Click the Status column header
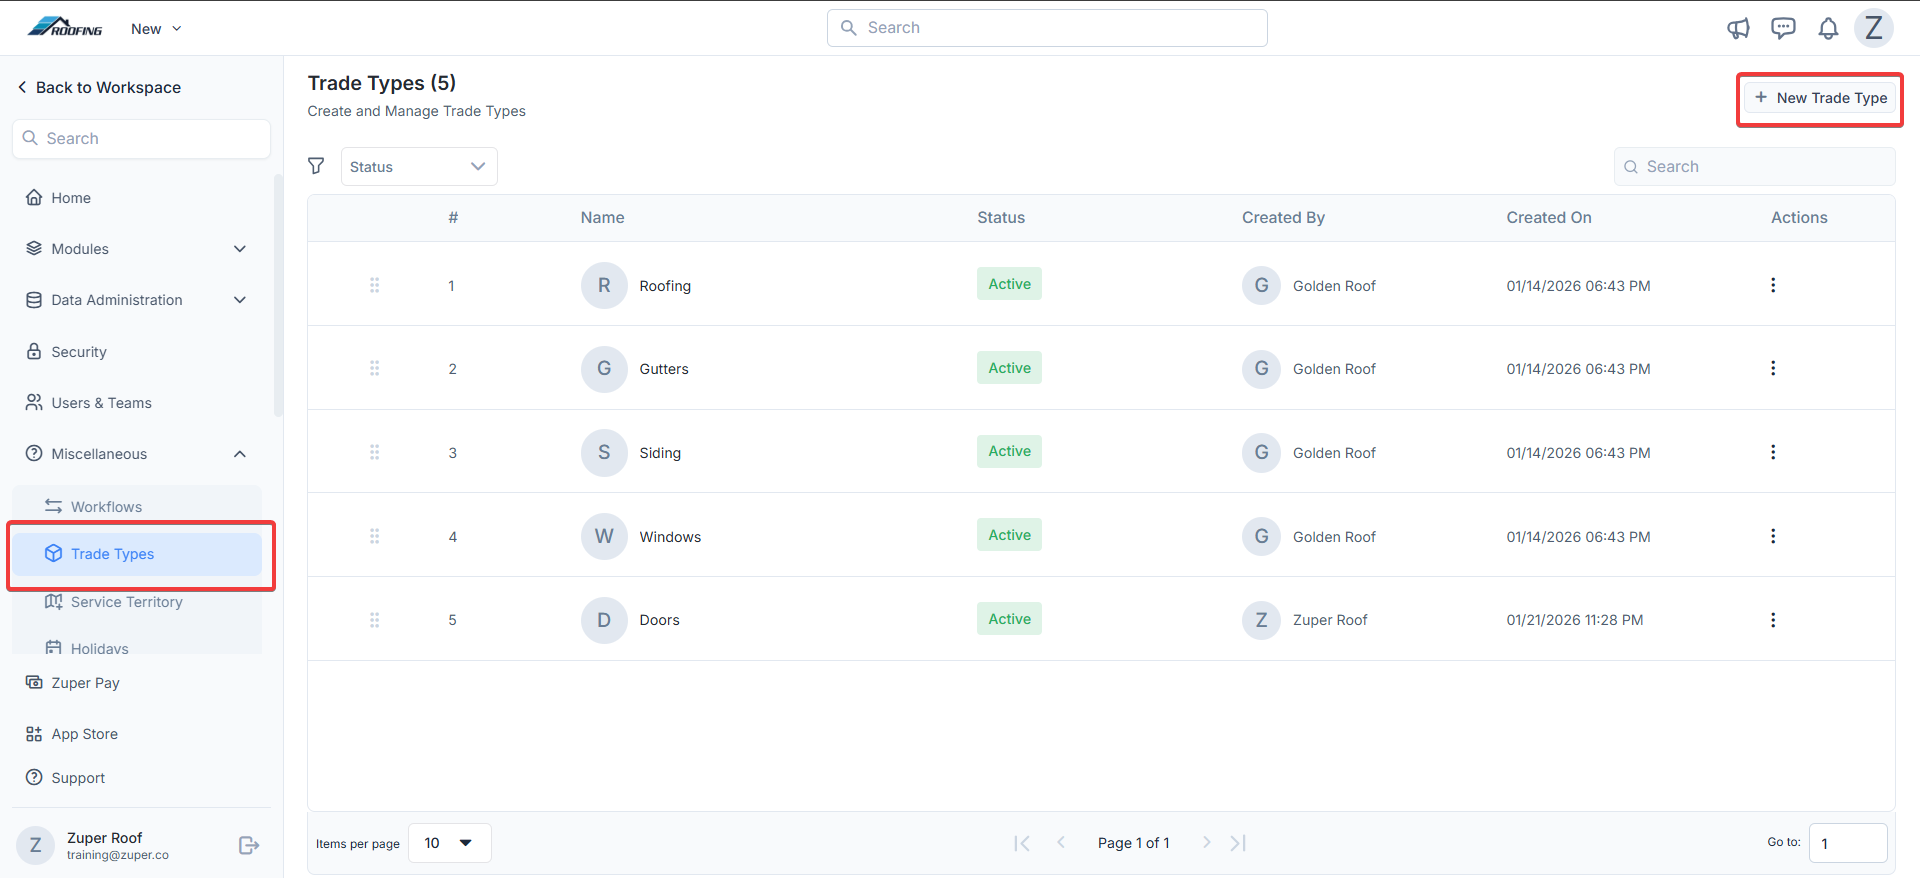Screen dimensions: 1920x878 click(1001, 218)
